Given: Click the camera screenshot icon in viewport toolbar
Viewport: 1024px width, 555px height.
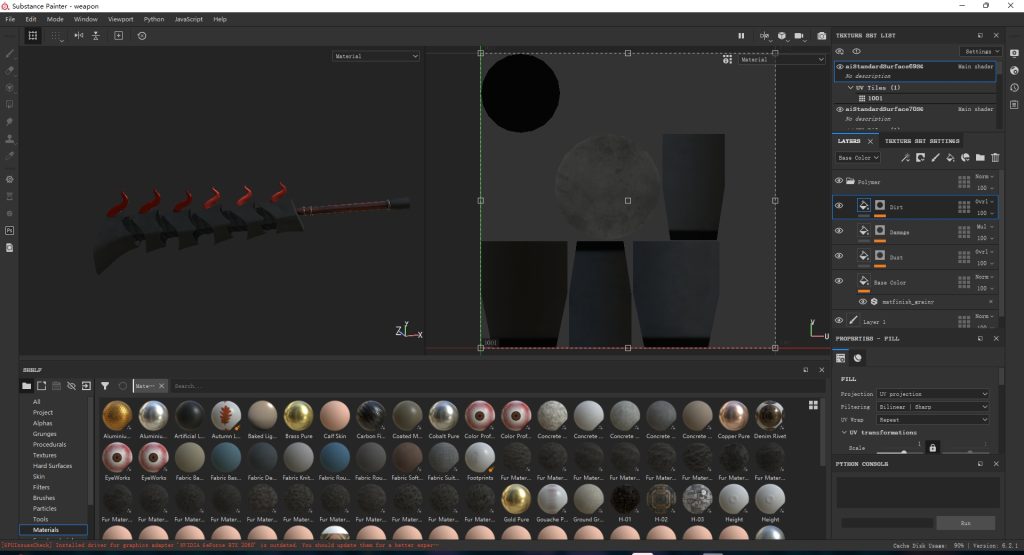Looking at the screenshot, I should (822, 36).
